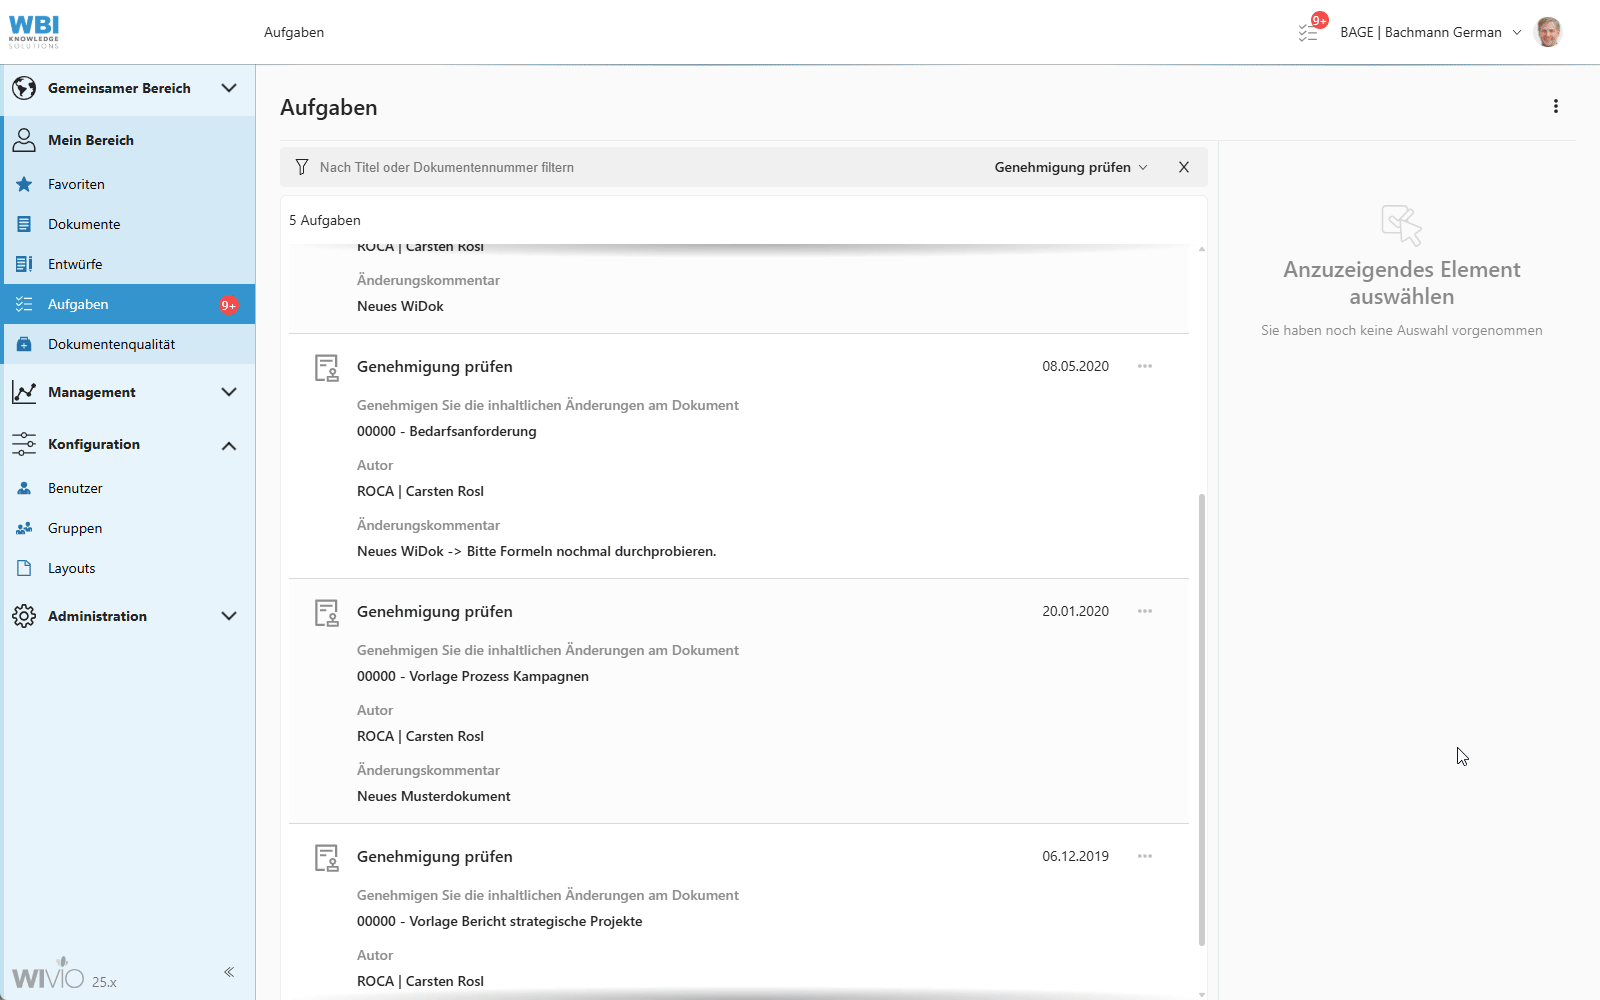Select the Bedarfsanforderung approval task
1600x1000 pixels.
point(472,431)
